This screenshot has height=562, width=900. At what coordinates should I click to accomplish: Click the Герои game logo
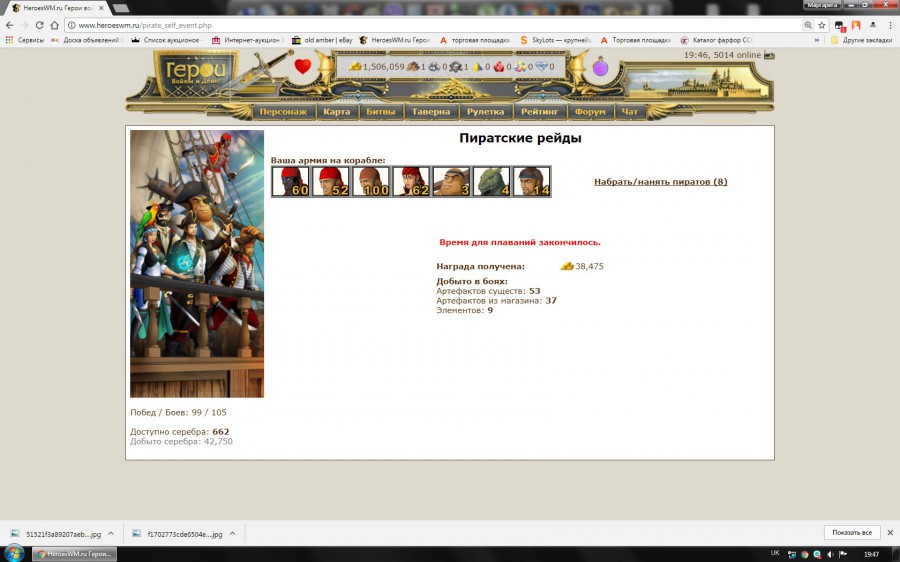(196, 73)
